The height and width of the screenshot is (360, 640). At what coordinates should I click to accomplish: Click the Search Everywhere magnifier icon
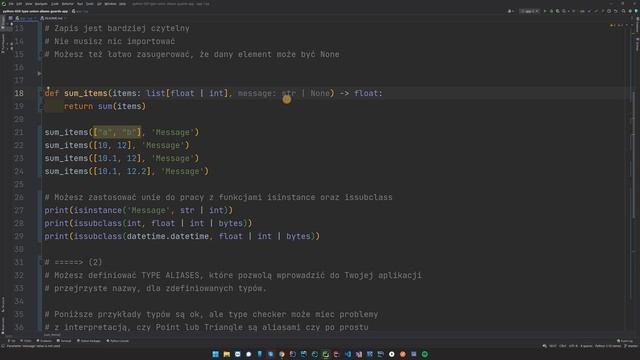pyautogui.click(x=623, y=11)
